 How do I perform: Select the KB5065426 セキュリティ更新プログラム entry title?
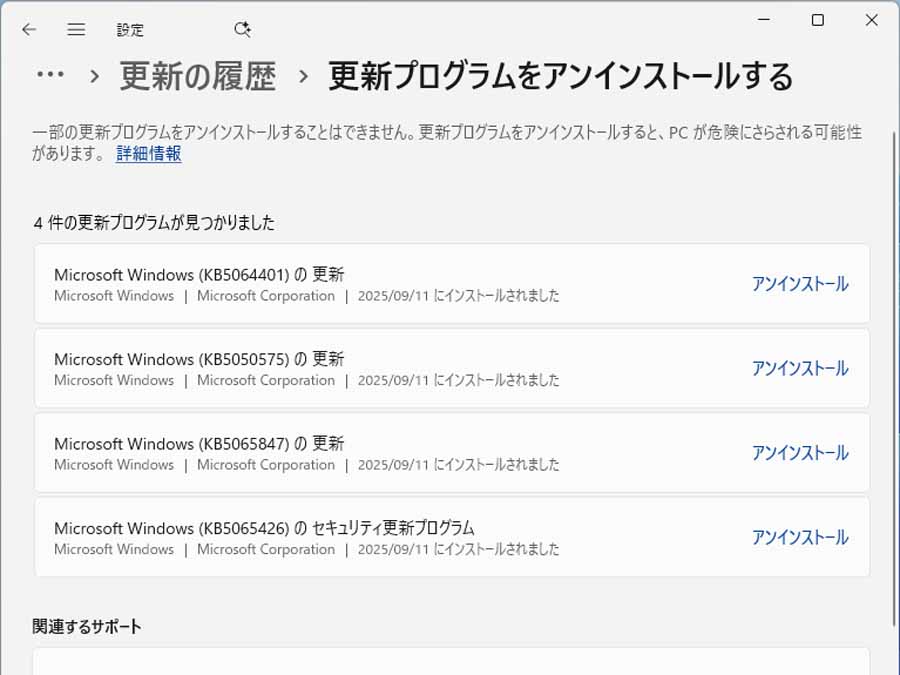(264, 528)
